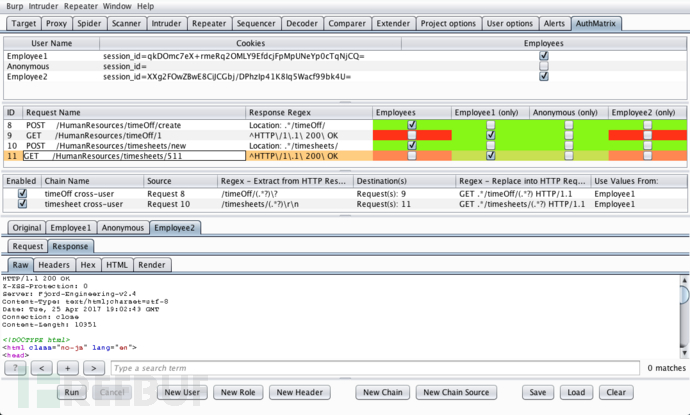Click the Run button
Image resolution: width=690 pixels, height=415 pixels.
[72, 392]
